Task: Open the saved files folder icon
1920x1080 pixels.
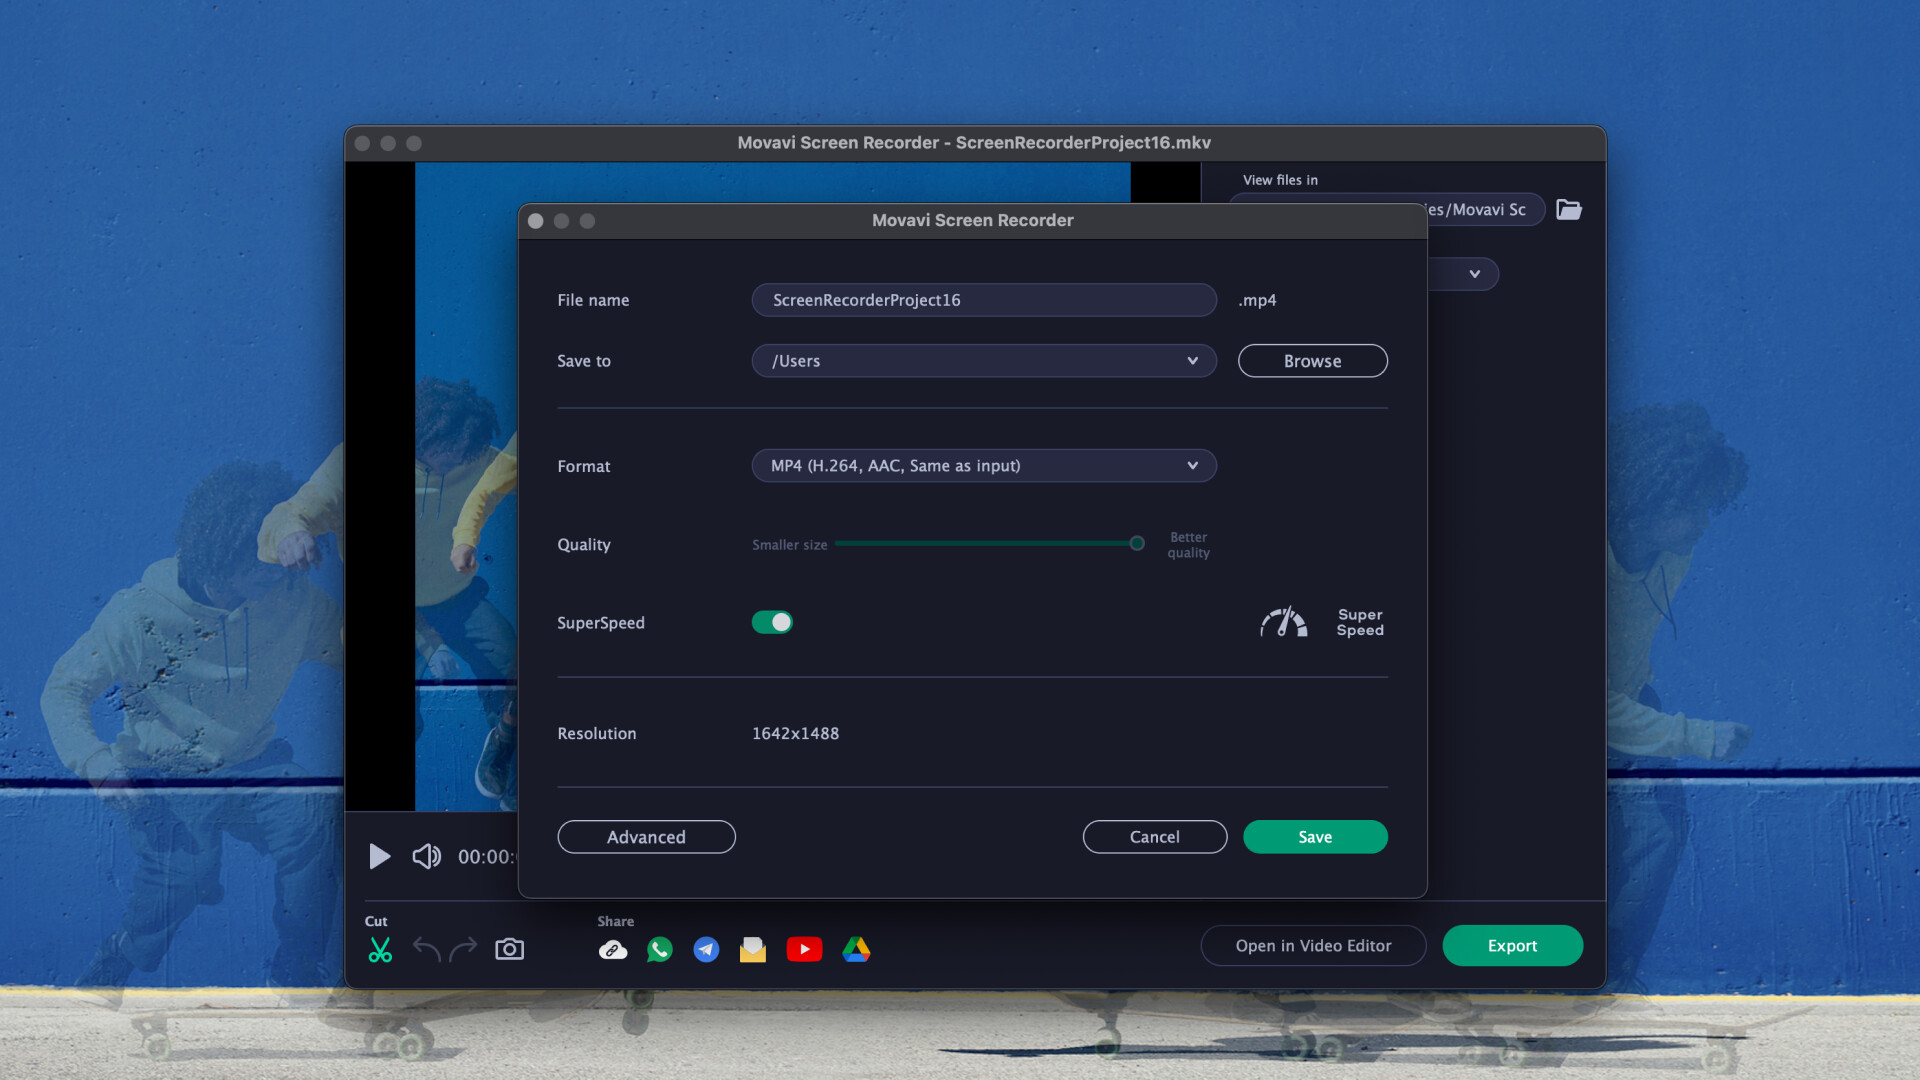Action: click(x=1569, y=209)
